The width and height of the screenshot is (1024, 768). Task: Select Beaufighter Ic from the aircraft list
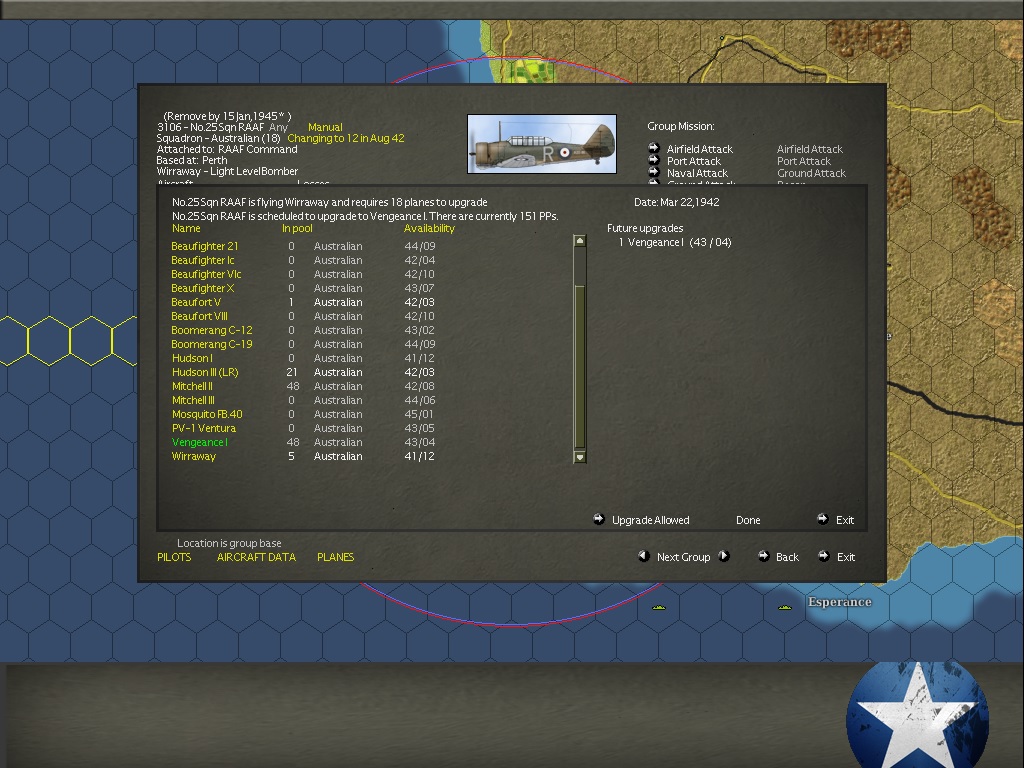[202, 260]
